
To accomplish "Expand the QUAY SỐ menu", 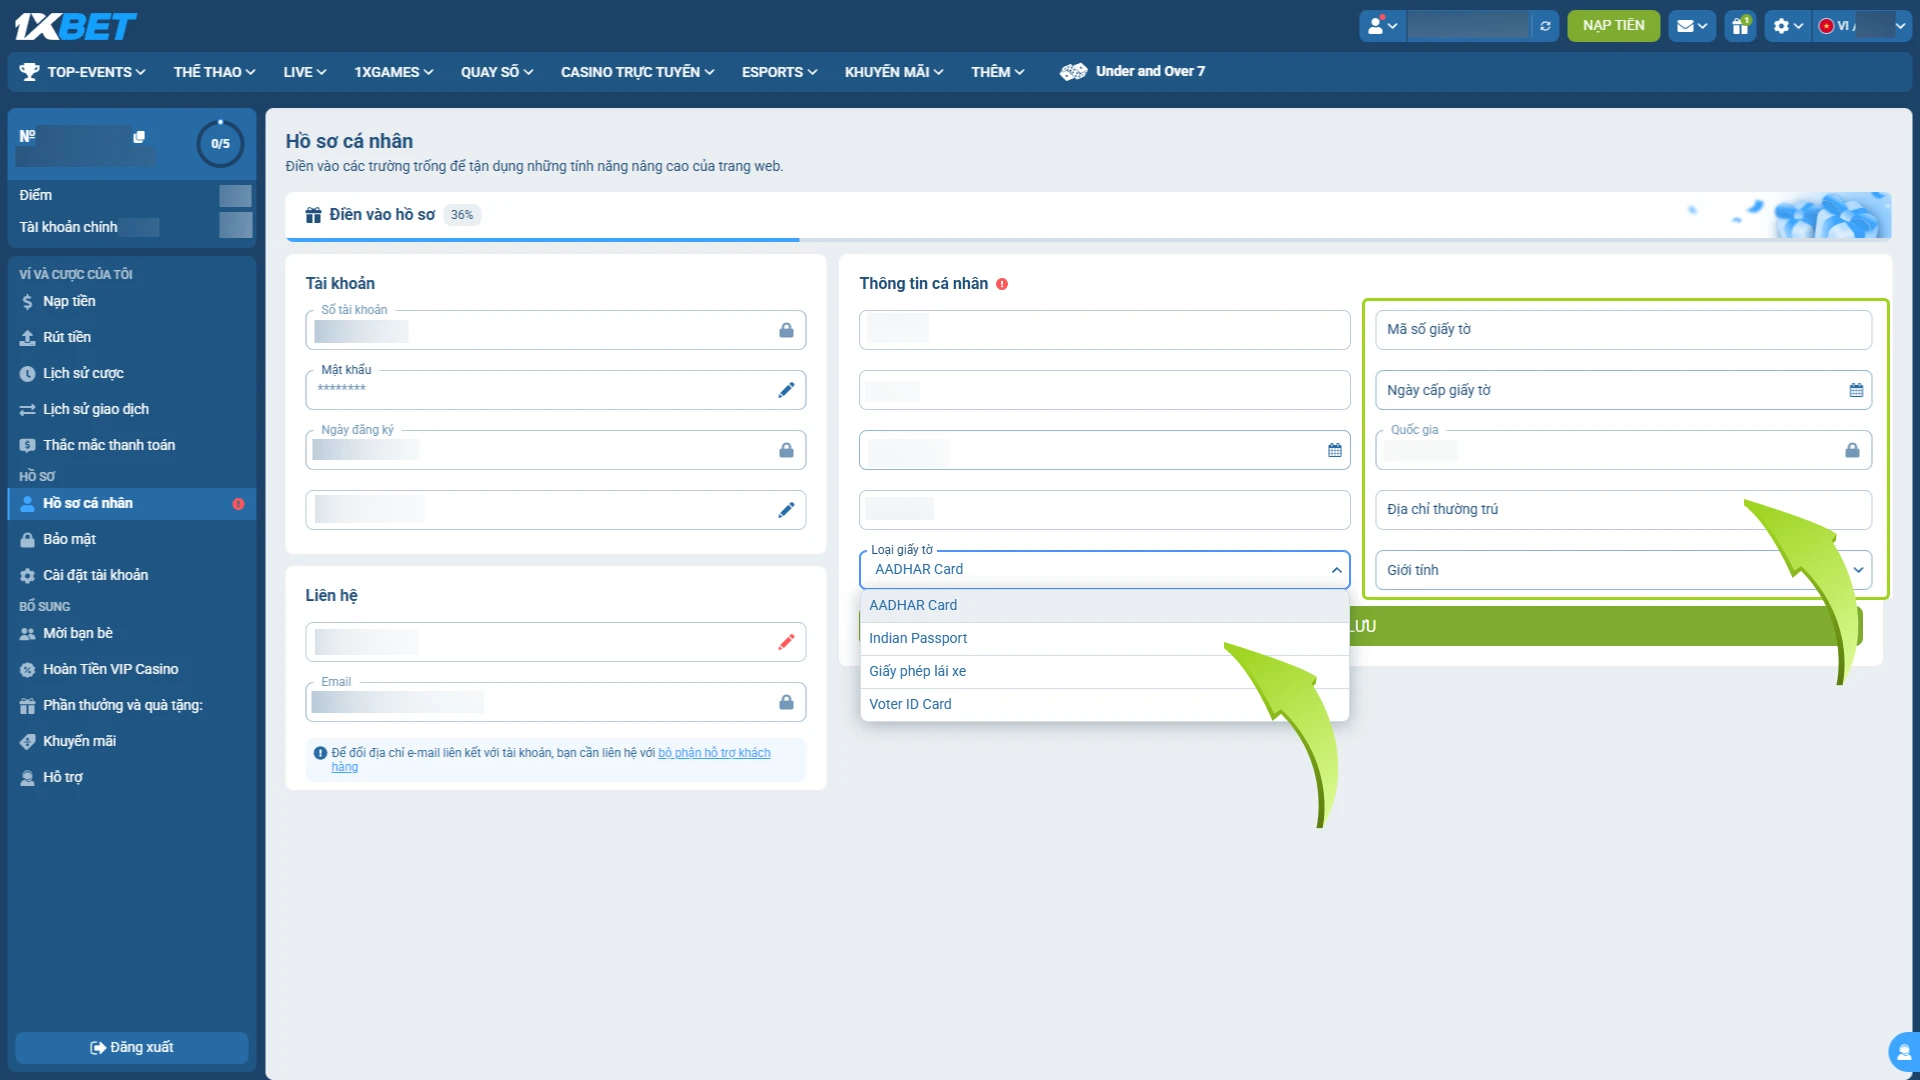I will (497, 72).
